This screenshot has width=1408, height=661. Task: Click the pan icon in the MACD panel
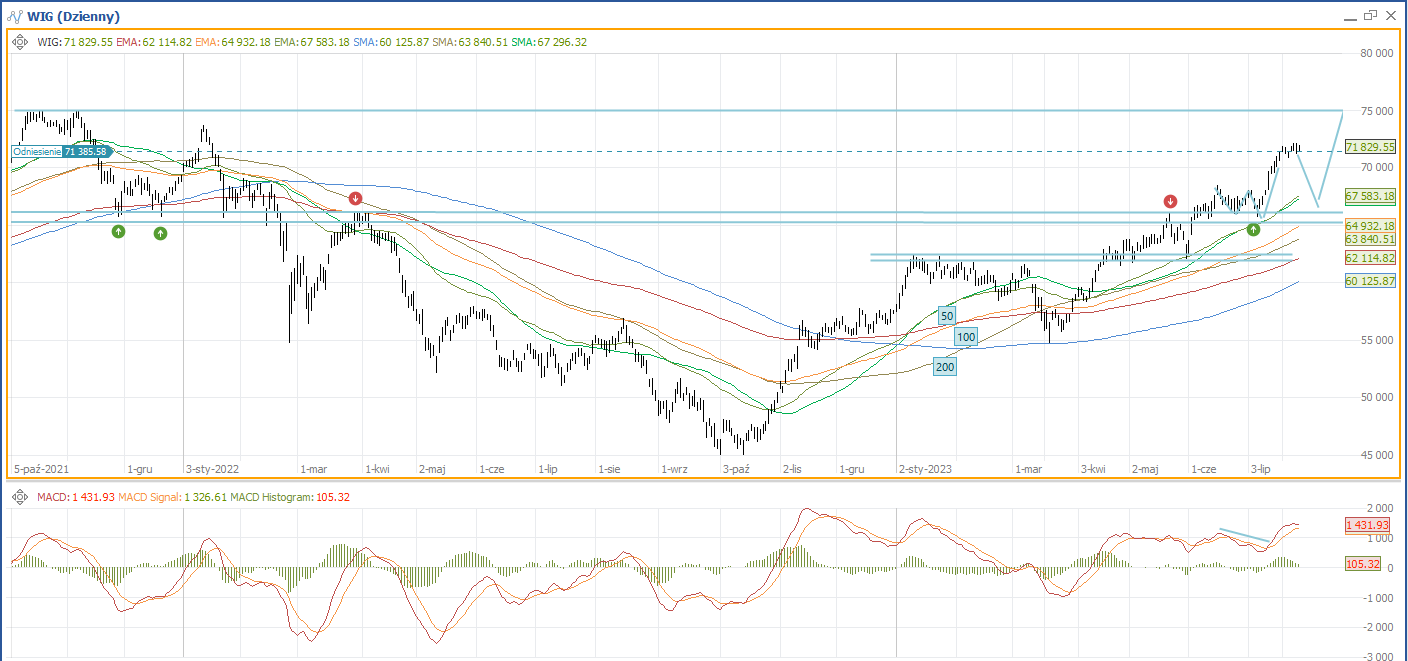click(x=20, y=497)
